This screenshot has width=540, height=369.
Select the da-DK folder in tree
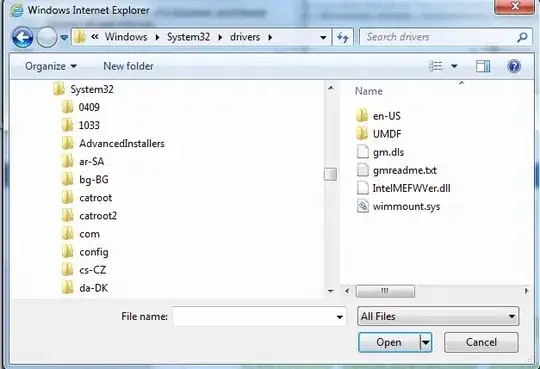pos(85,288)
